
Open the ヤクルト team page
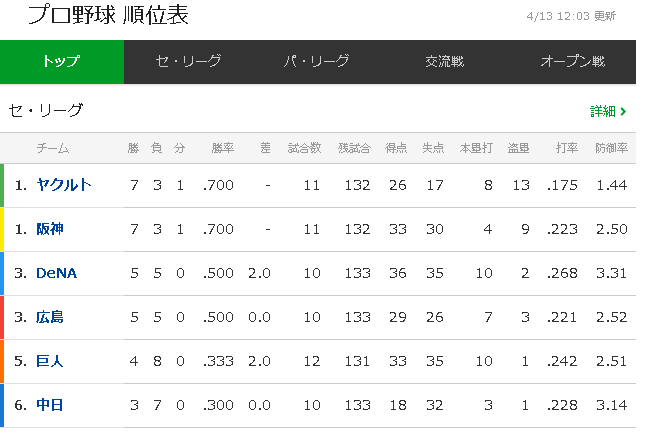tap(64, 185)
